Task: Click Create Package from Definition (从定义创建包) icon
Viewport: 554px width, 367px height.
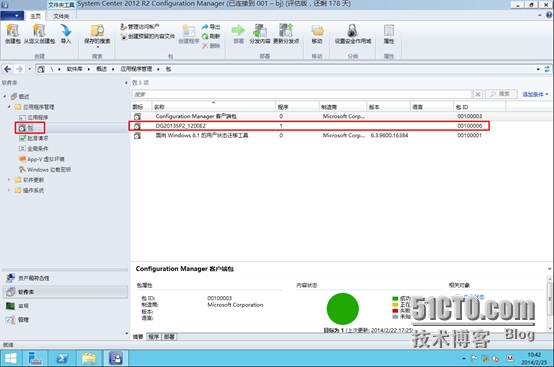Action: (39, 34)
